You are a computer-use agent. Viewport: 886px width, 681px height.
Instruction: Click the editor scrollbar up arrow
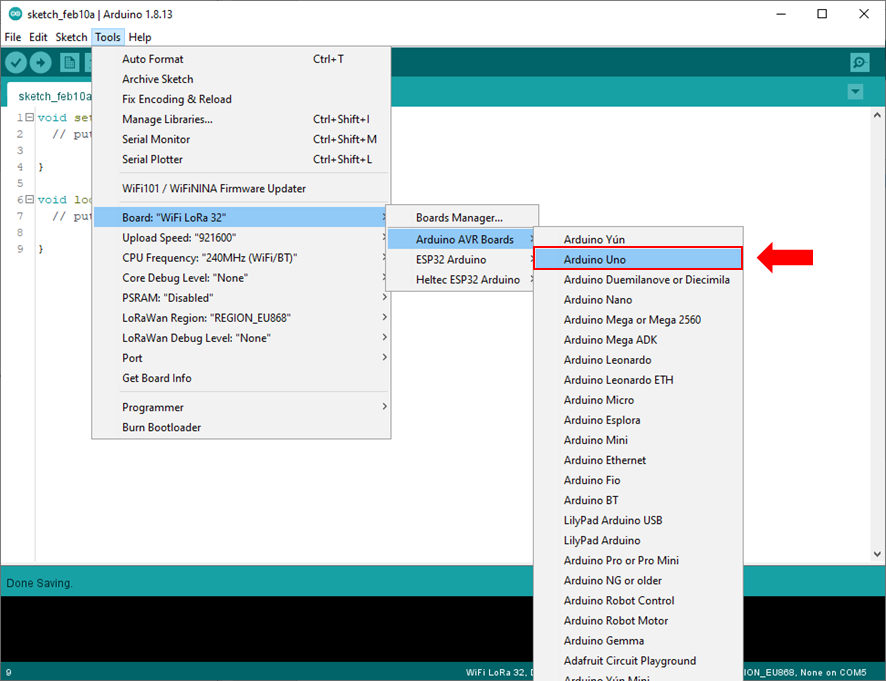click(877, 115)
